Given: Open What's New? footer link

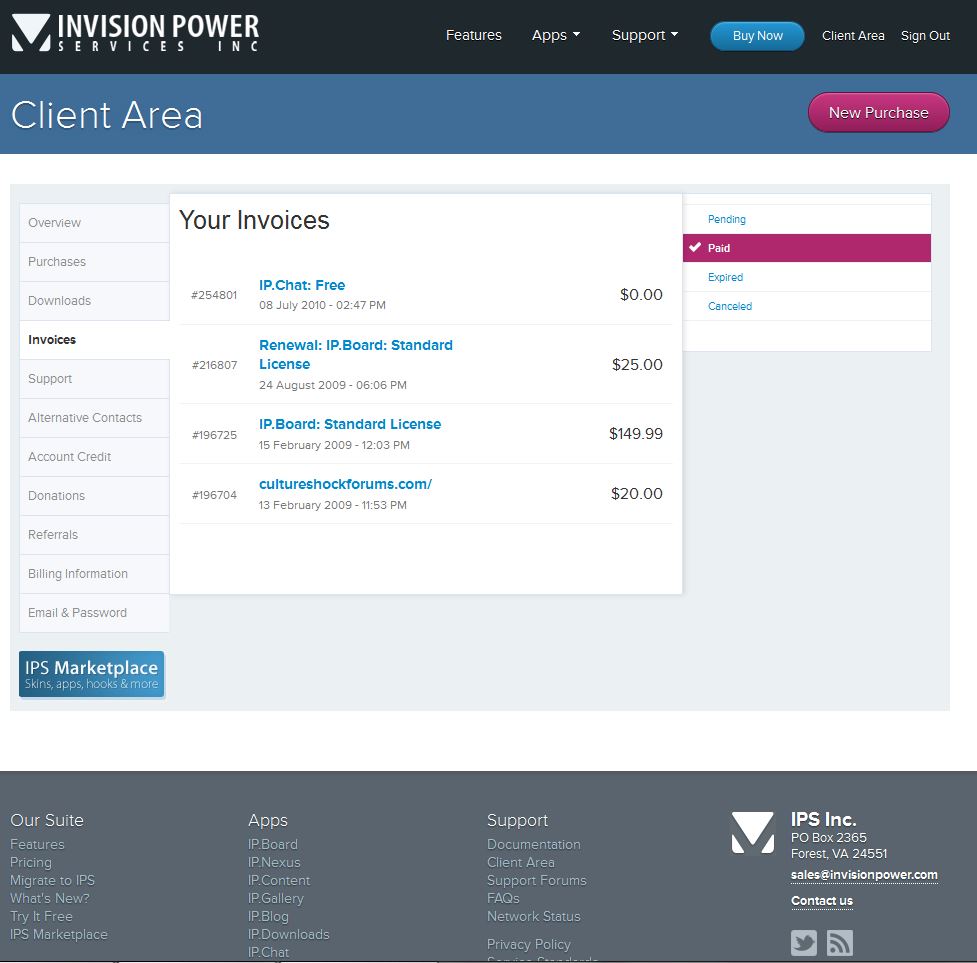Looking at the screenshot, I should tap(50, 898).
